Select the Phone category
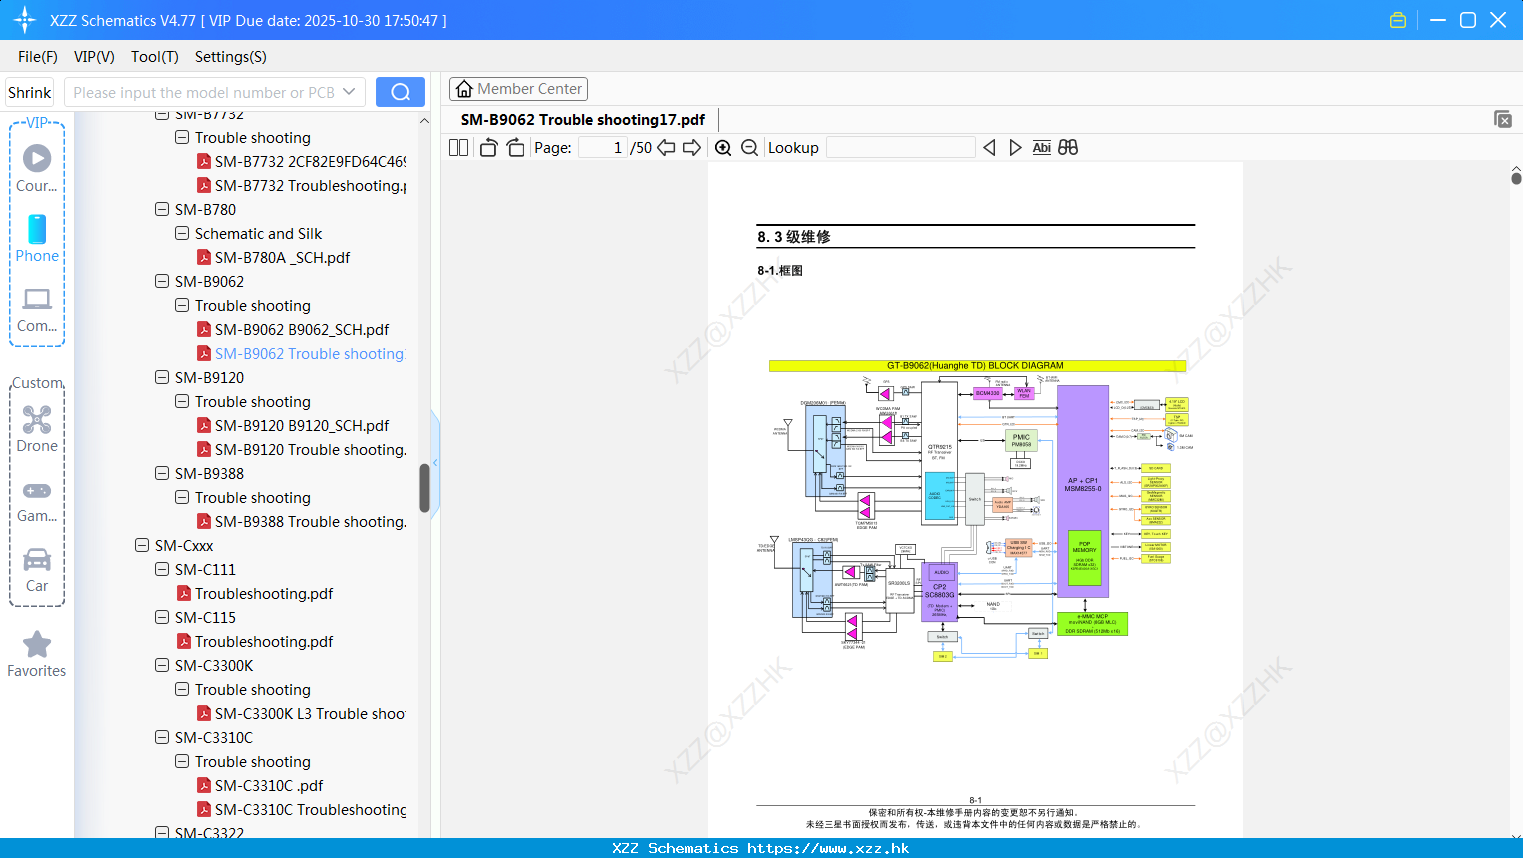 pos(37,238)
